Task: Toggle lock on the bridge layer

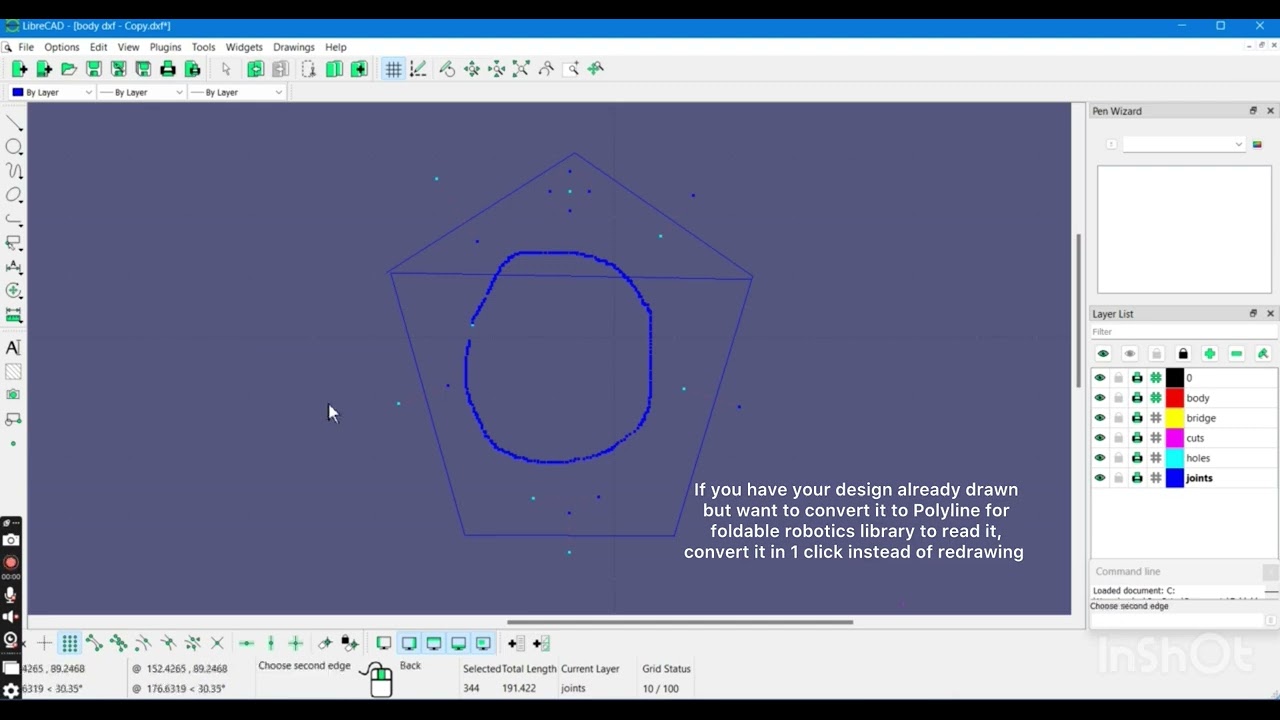Action: [1118, 418]
